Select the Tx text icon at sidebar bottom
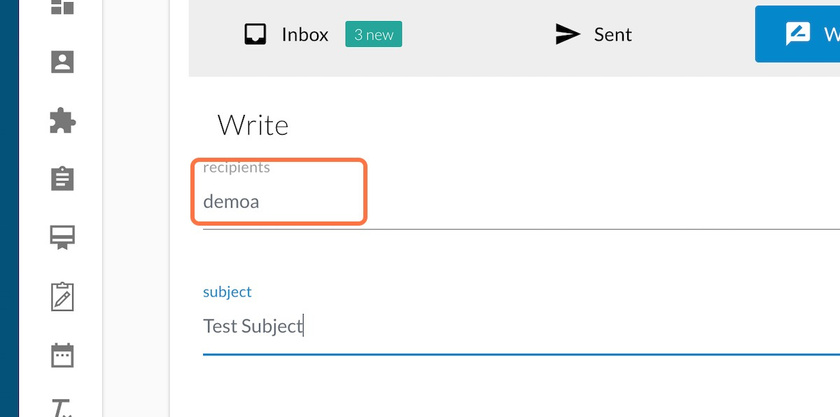The image size is (840, 417). click(x=63, y=409)
